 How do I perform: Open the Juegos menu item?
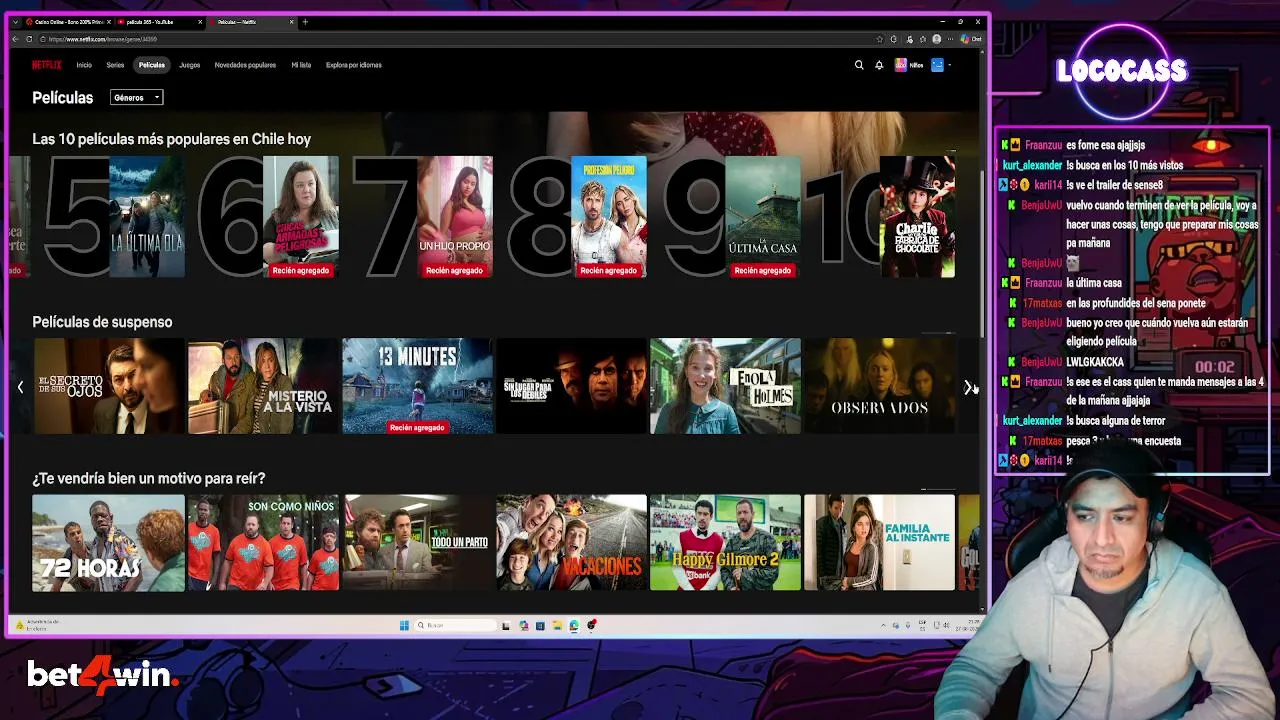(190, 65)
